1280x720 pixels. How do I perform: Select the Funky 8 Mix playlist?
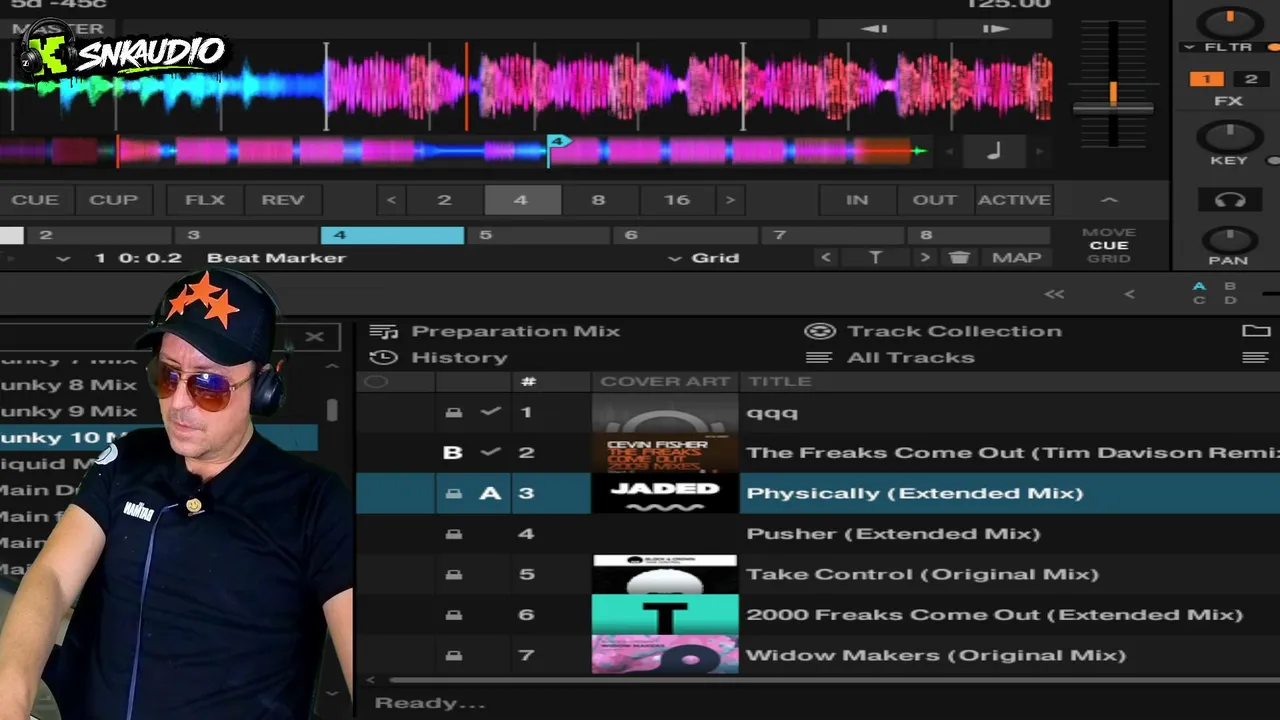(68, 385)
